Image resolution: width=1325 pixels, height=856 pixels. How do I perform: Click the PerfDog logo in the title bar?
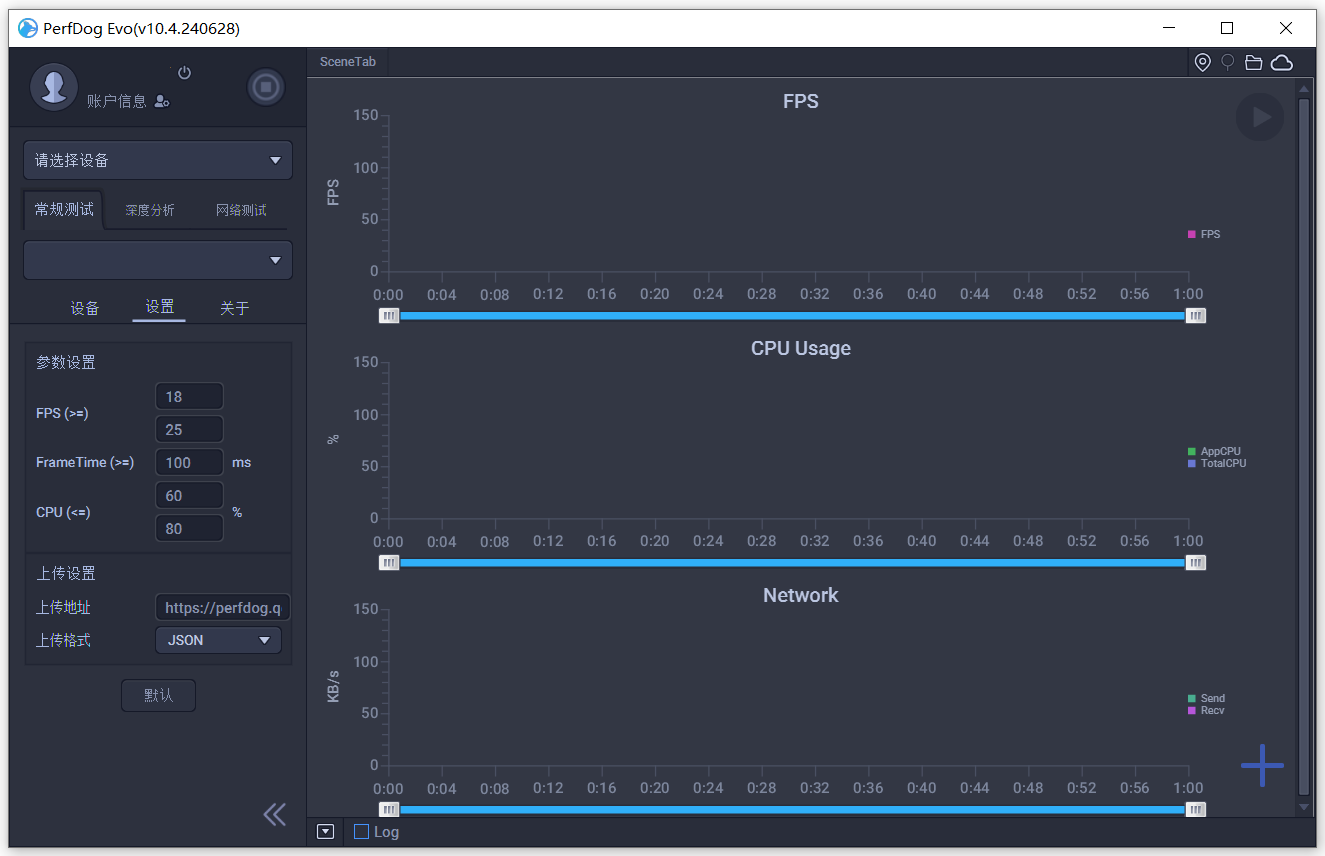coord(28,28)
